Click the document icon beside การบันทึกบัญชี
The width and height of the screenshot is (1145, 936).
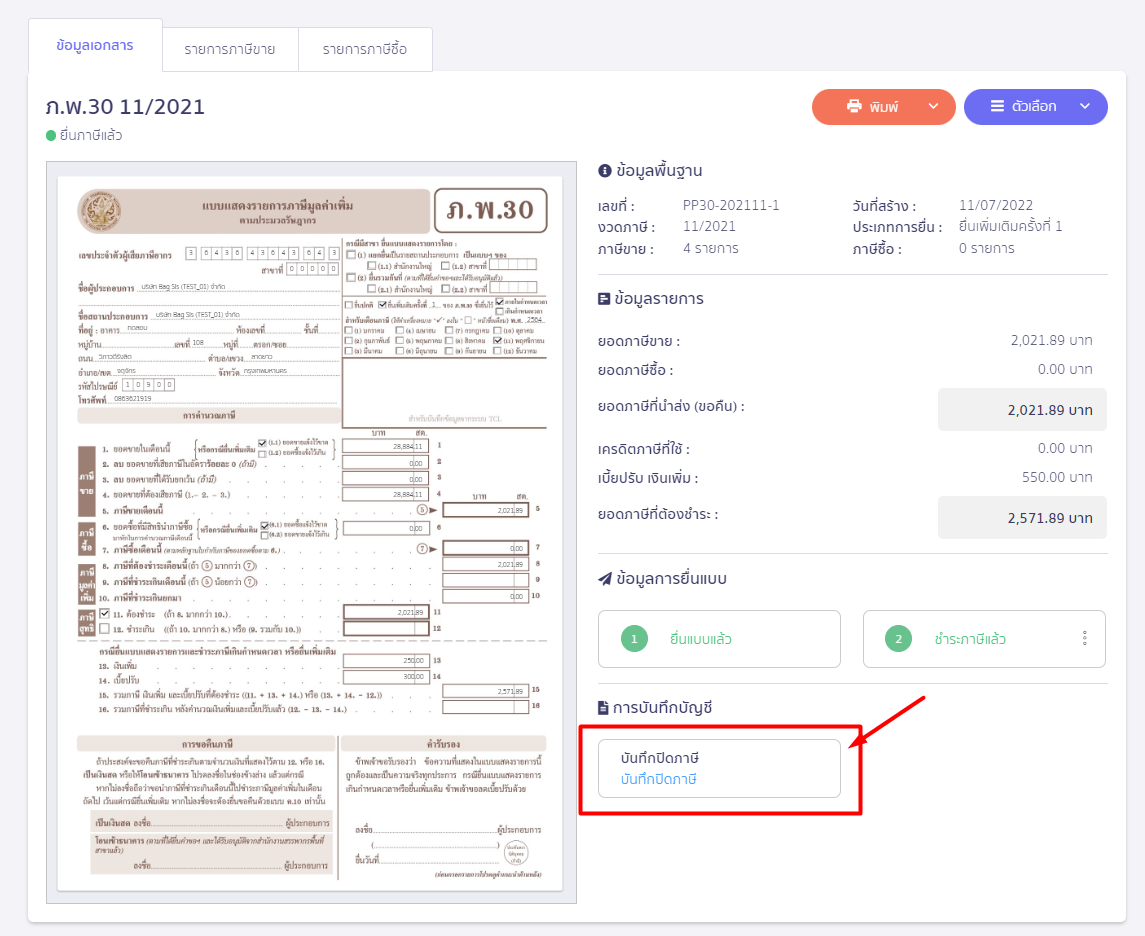(603, 708)
